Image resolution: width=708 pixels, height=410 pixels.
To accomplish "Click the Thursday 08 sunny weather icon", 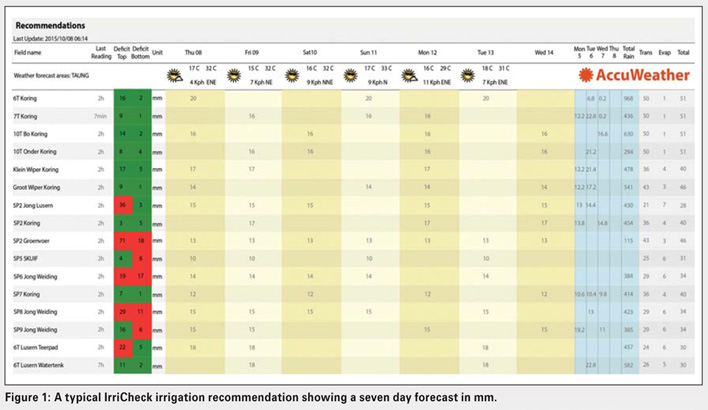I will click(175, 74).
